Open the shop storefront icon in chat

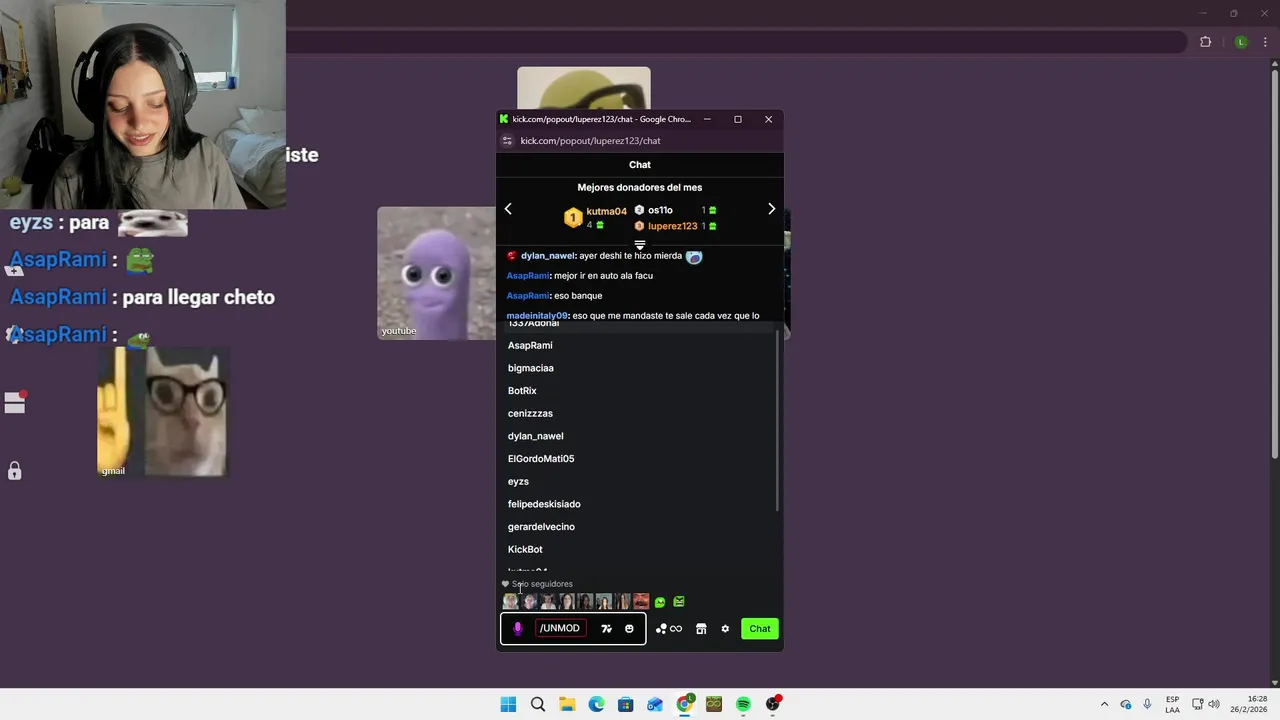701,629
